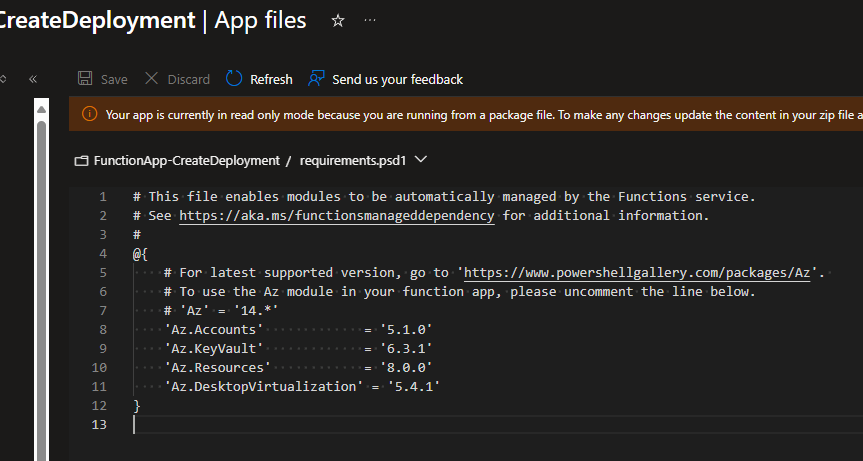Click FunctionApp-CreateDeployment breadcrumb
The image size is (863, 461).
(187, 161)
